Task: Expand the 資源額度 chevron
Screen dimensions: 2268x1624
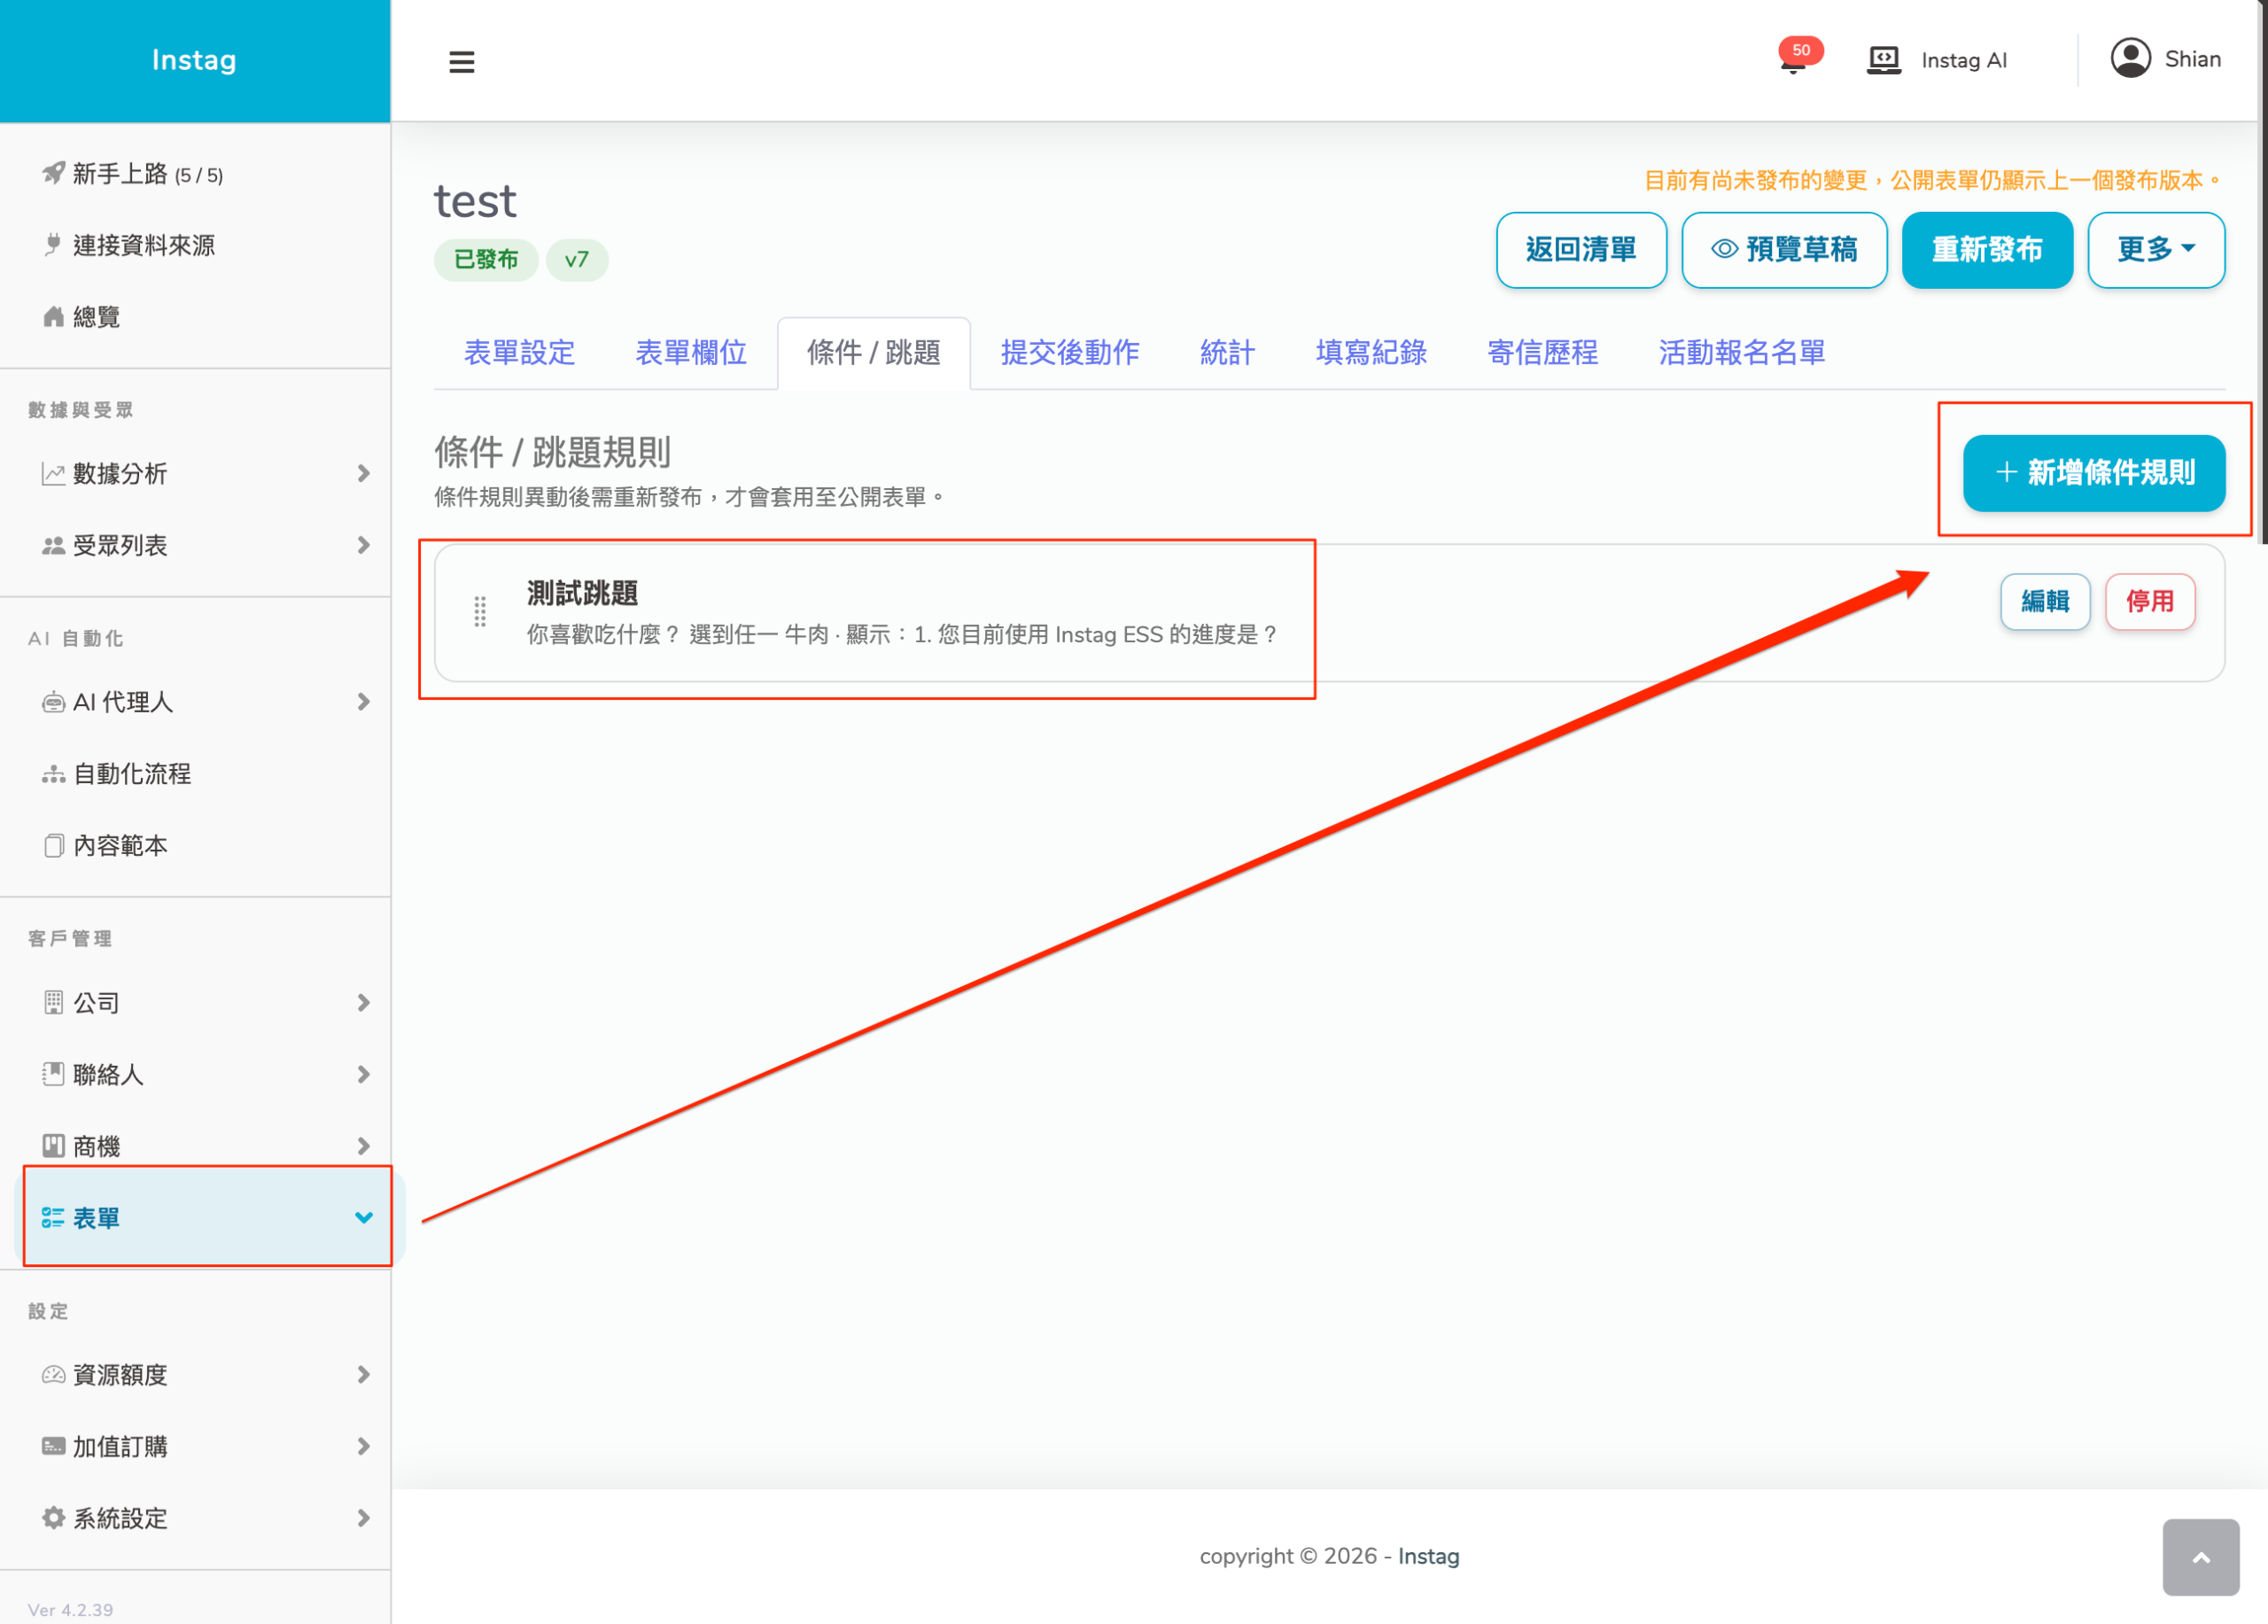Action: pos(363,1375)
